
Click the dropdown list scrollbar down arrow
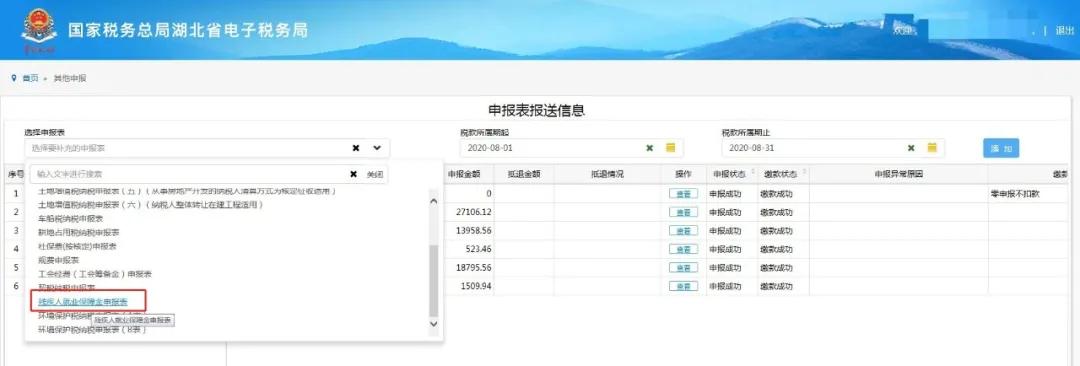(433, 323)
